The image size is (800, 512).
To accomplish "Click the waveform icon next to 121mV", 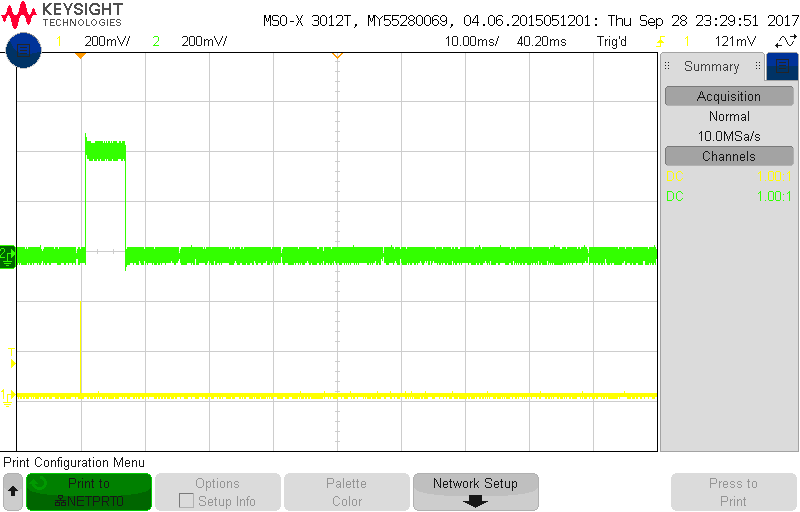I will [x=786, y=41].
